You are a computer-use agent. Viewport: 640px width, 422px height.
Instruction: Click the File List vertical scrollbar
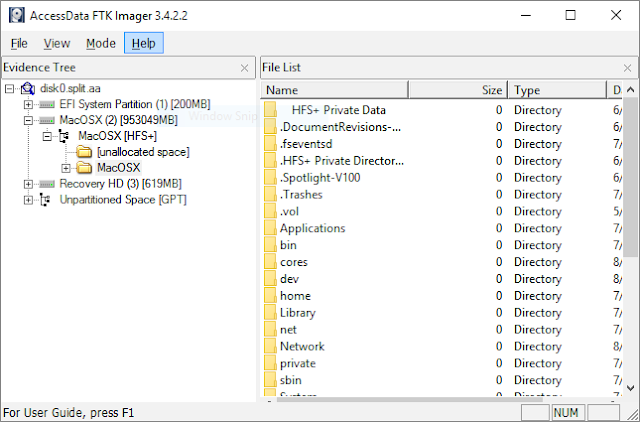point(631,240)
